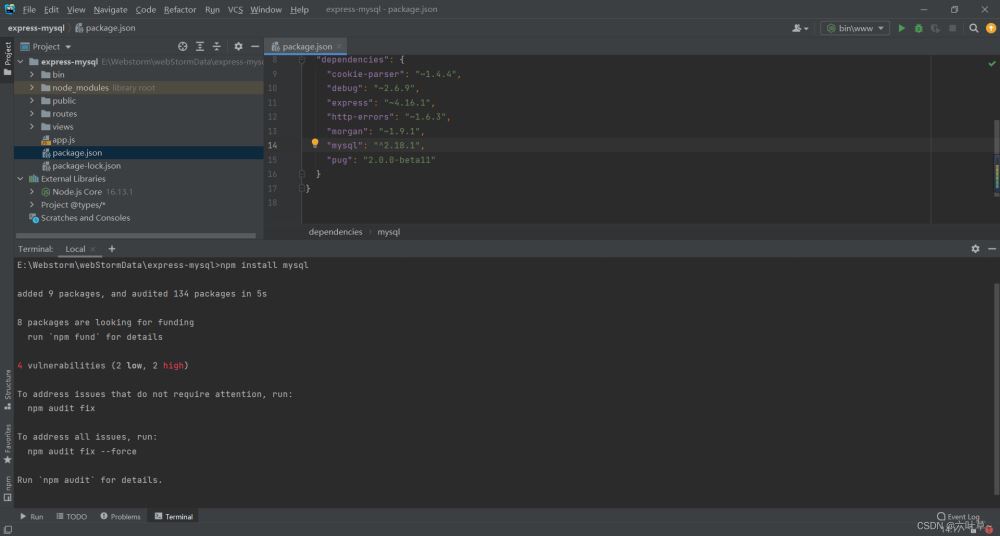
Task: Select package-lock.json in project tree
Action: click(x=86, y=166)
